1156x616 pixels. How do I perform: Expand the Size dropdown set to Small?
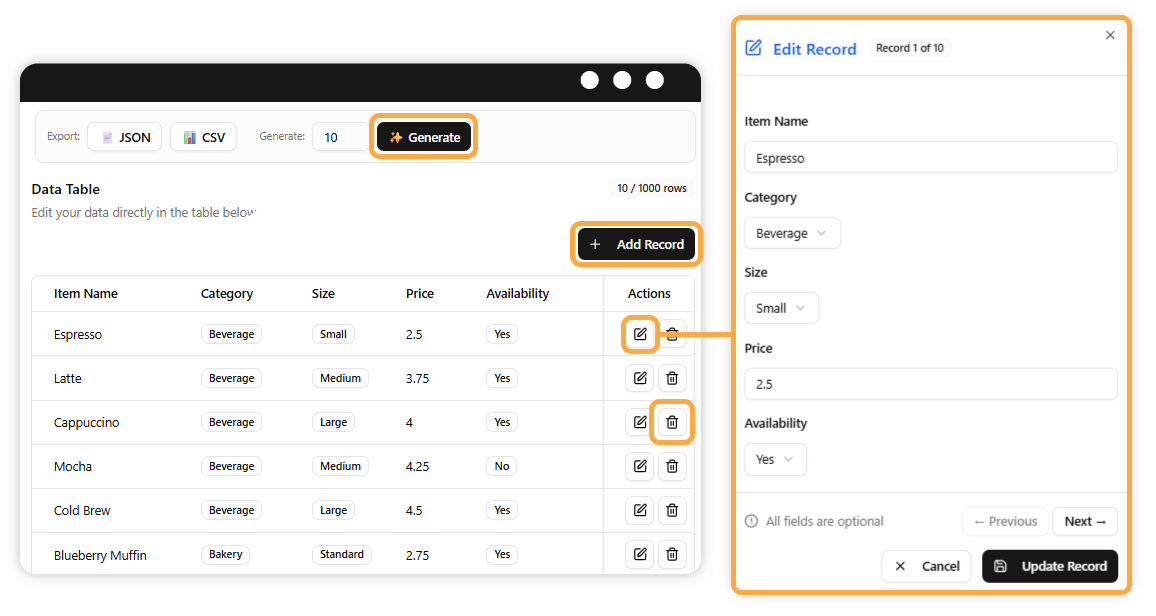click(x=781, y=308)
